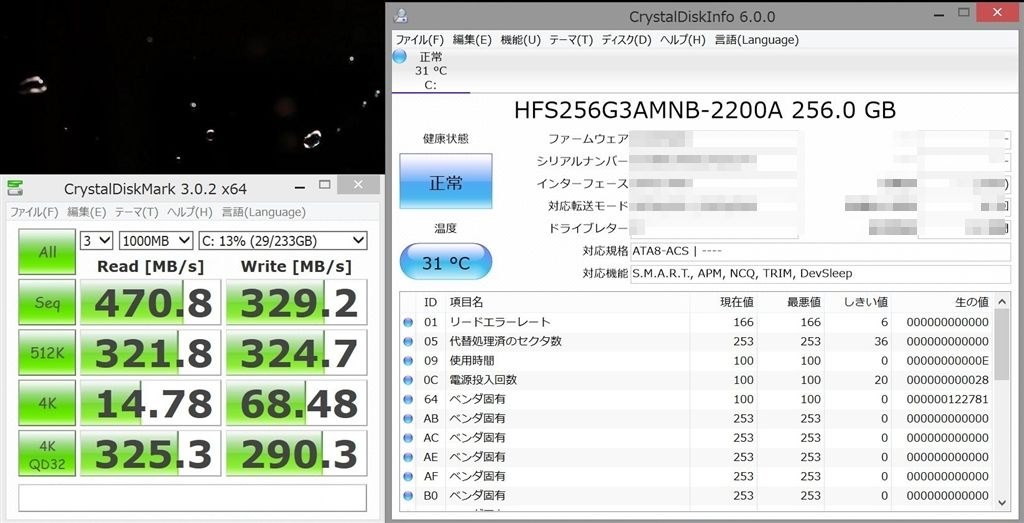Click 4K QD32 write result 290.3
The height and width of the screenshot is (523, 1024).
click(296, 452)
